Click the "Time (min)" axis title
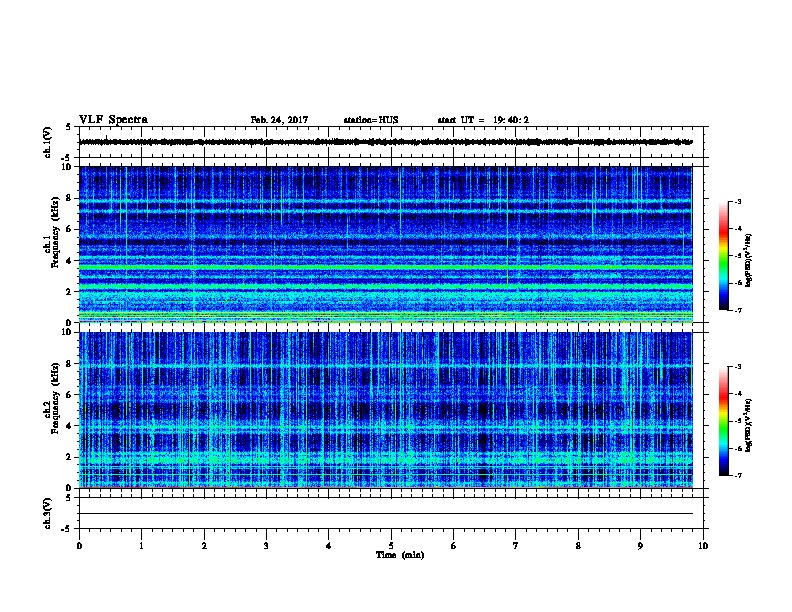The image size is (792, 612). pyautogui.click(x=400, y=555)
